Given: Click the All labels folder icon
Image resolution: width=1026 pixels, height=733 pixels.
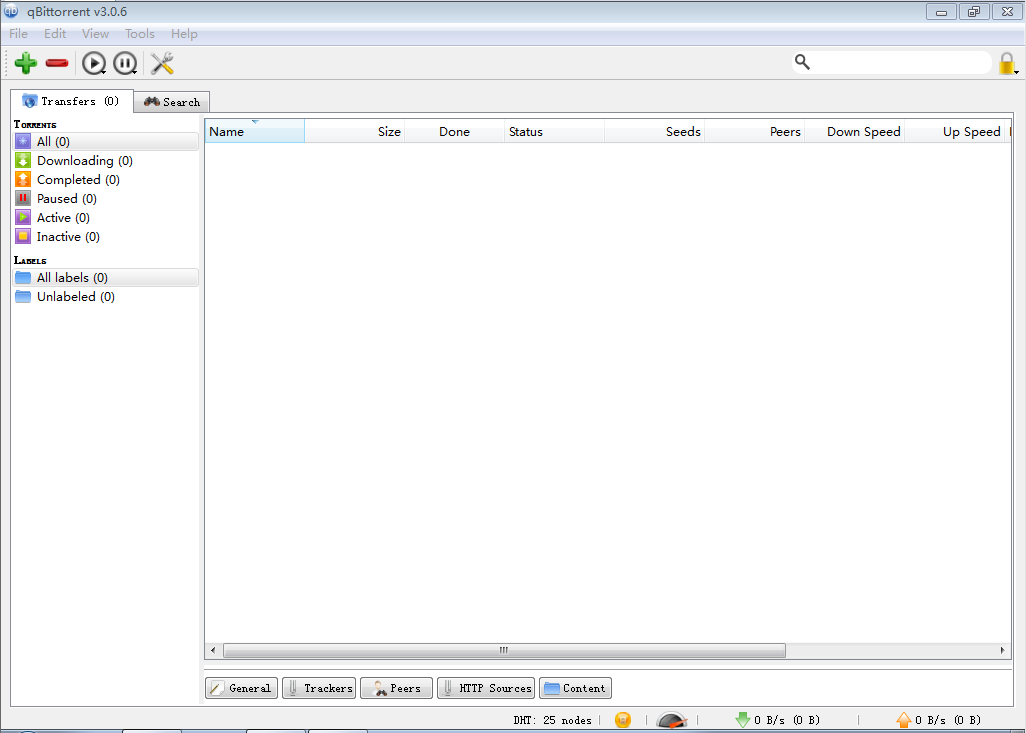Looking at the screenshot, I should tap(23, 277).
